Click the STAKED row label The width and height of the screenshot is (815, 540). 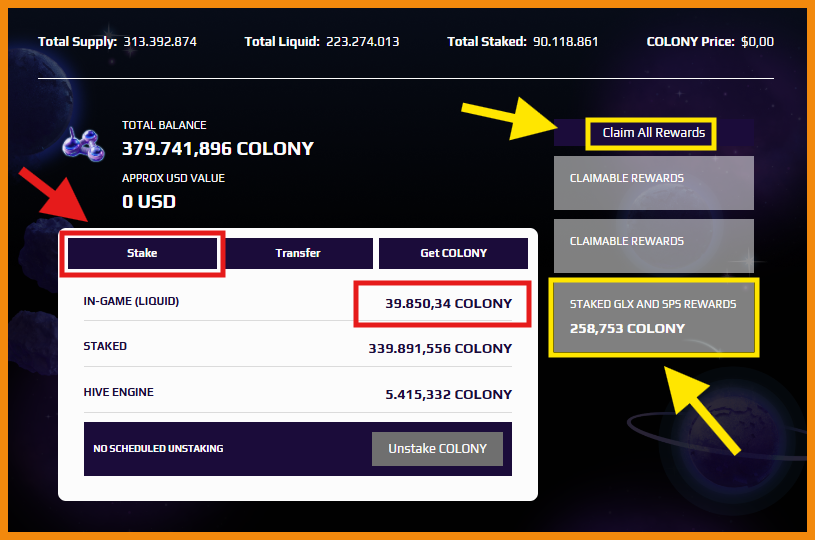105,346
